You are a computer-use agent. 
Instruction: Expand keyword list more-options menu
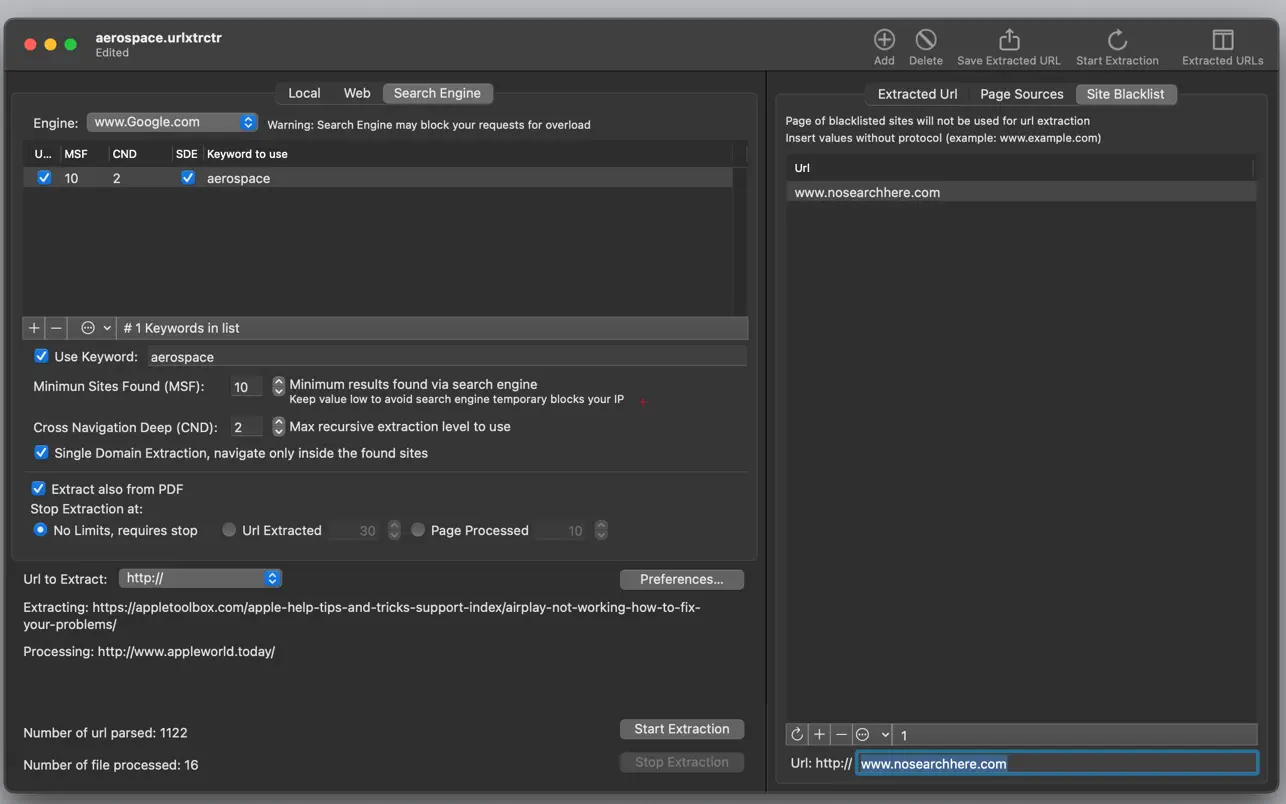click(x=95, y=328)
